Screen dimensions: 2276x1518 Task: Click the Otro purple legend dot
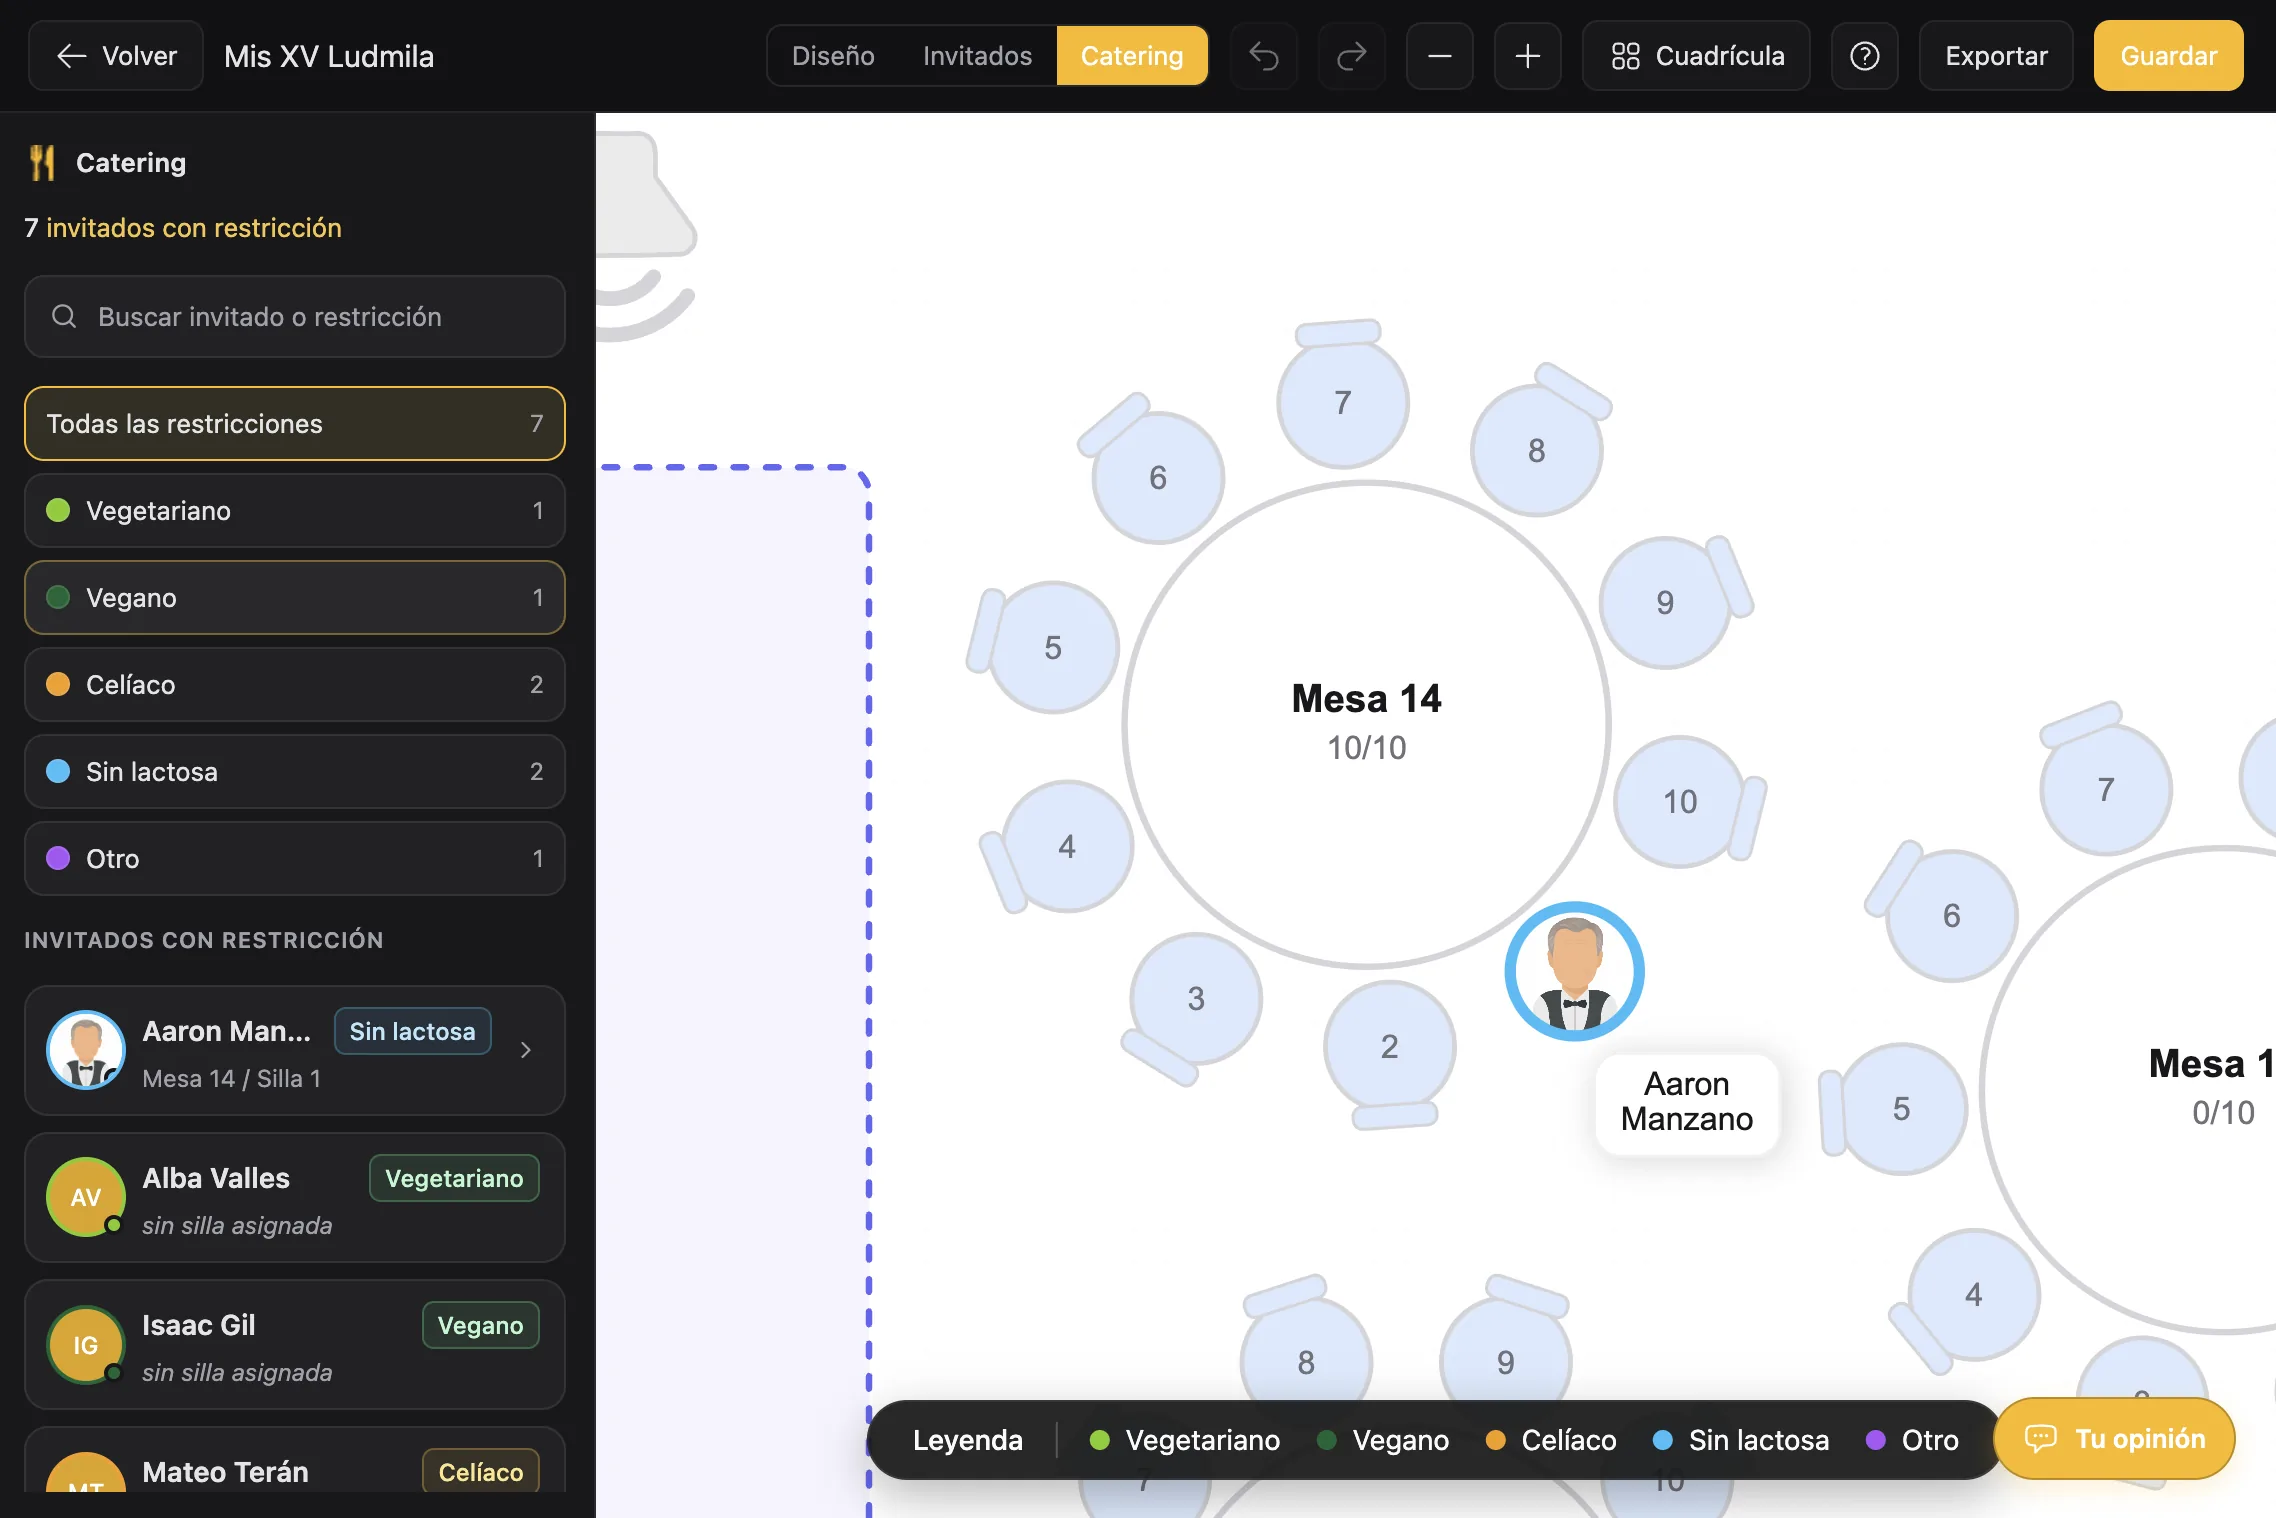pyautogui.click(x=1875, y=1440)
